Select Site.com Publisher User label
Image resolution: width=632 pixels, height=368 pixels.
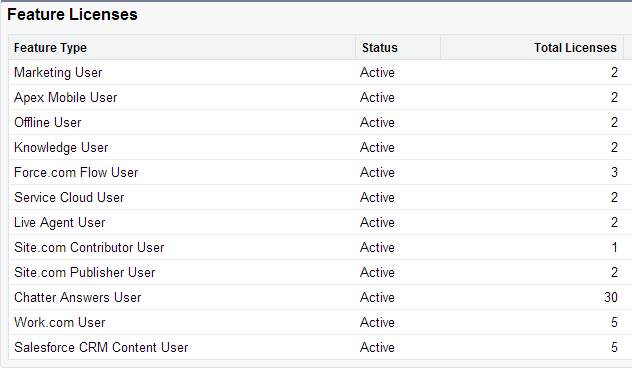85,272
